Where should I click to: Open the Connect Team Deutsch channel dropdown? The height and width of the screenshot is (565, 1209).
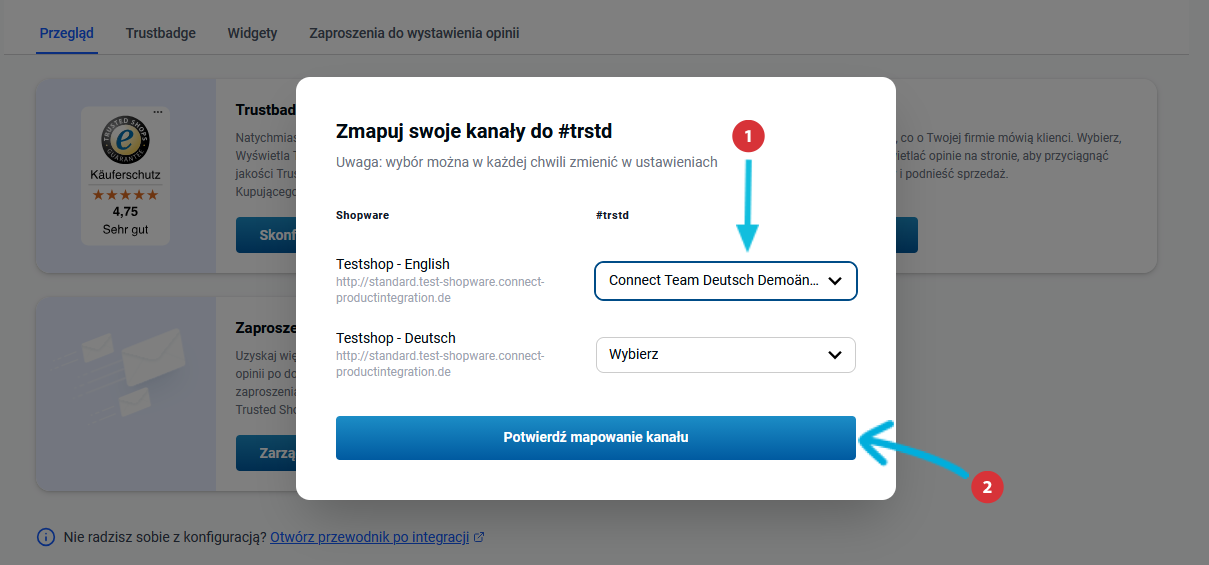tap(726, 281)
